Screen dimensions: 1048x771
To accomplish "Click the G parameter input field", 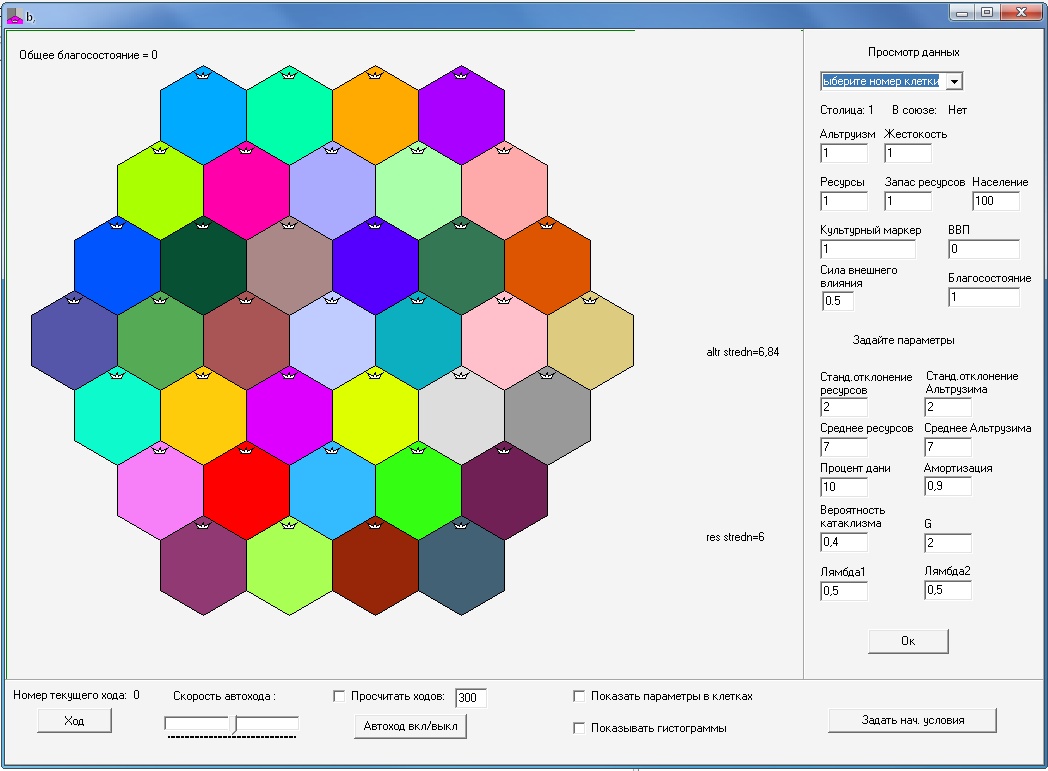I will 948,543.
